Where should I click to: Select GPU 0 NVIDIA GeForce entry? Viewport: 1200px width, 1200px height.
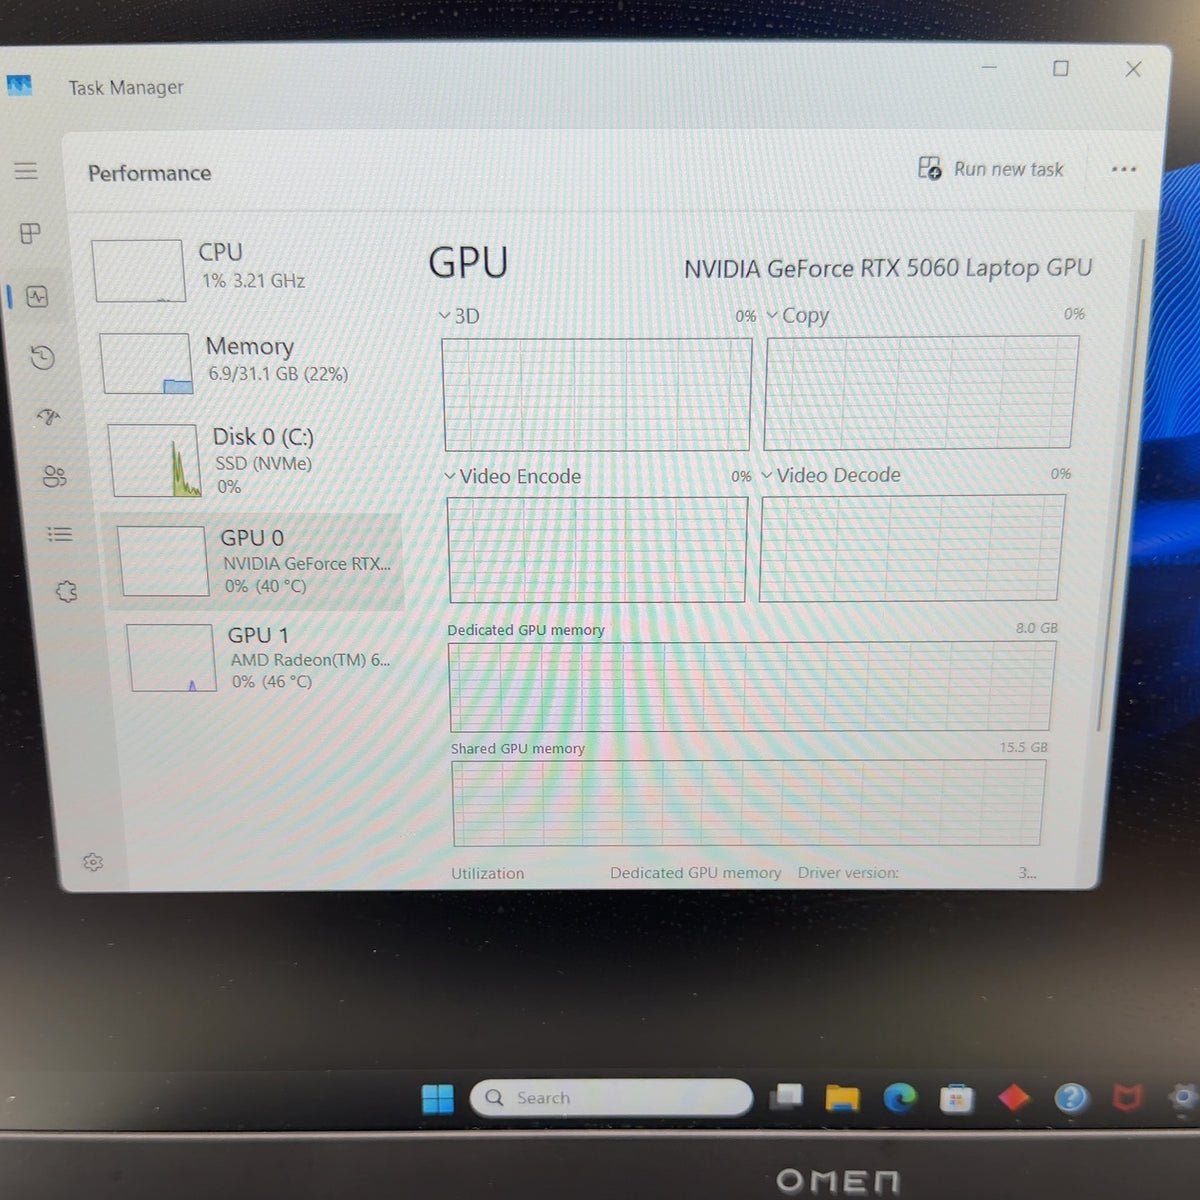tap(255, 561)
